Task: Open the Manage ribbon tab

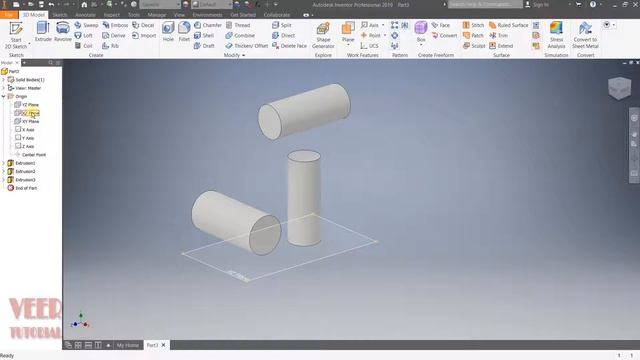Action: coord(157,15)
